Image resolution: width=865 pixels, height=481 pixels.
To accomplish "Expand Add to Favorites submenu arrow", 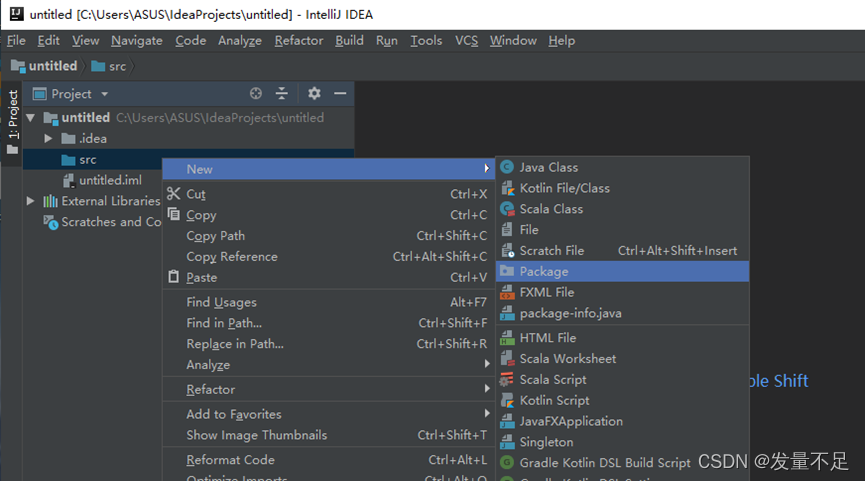I will [x=487, y=413].
